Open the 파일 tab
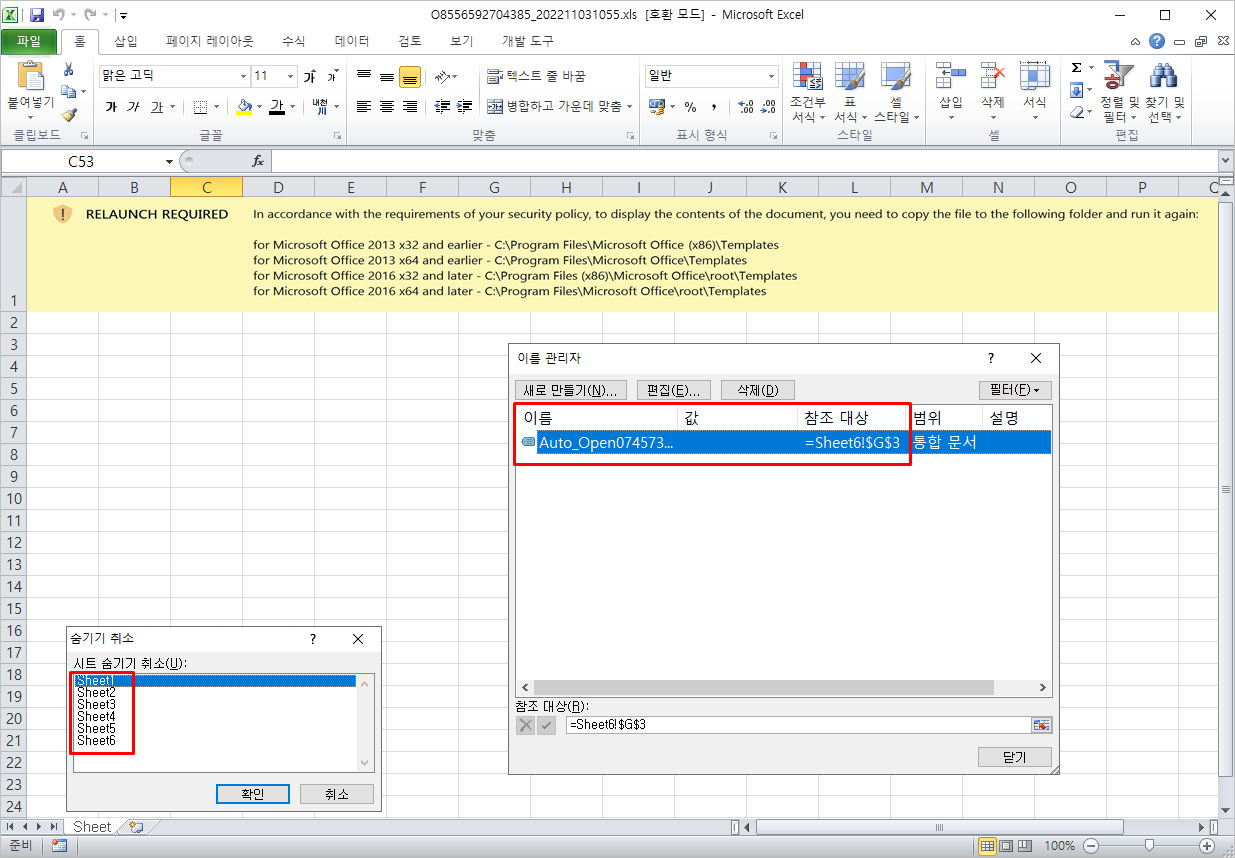The width and height of the screenshot is (1235, 858). click(28, 41)
